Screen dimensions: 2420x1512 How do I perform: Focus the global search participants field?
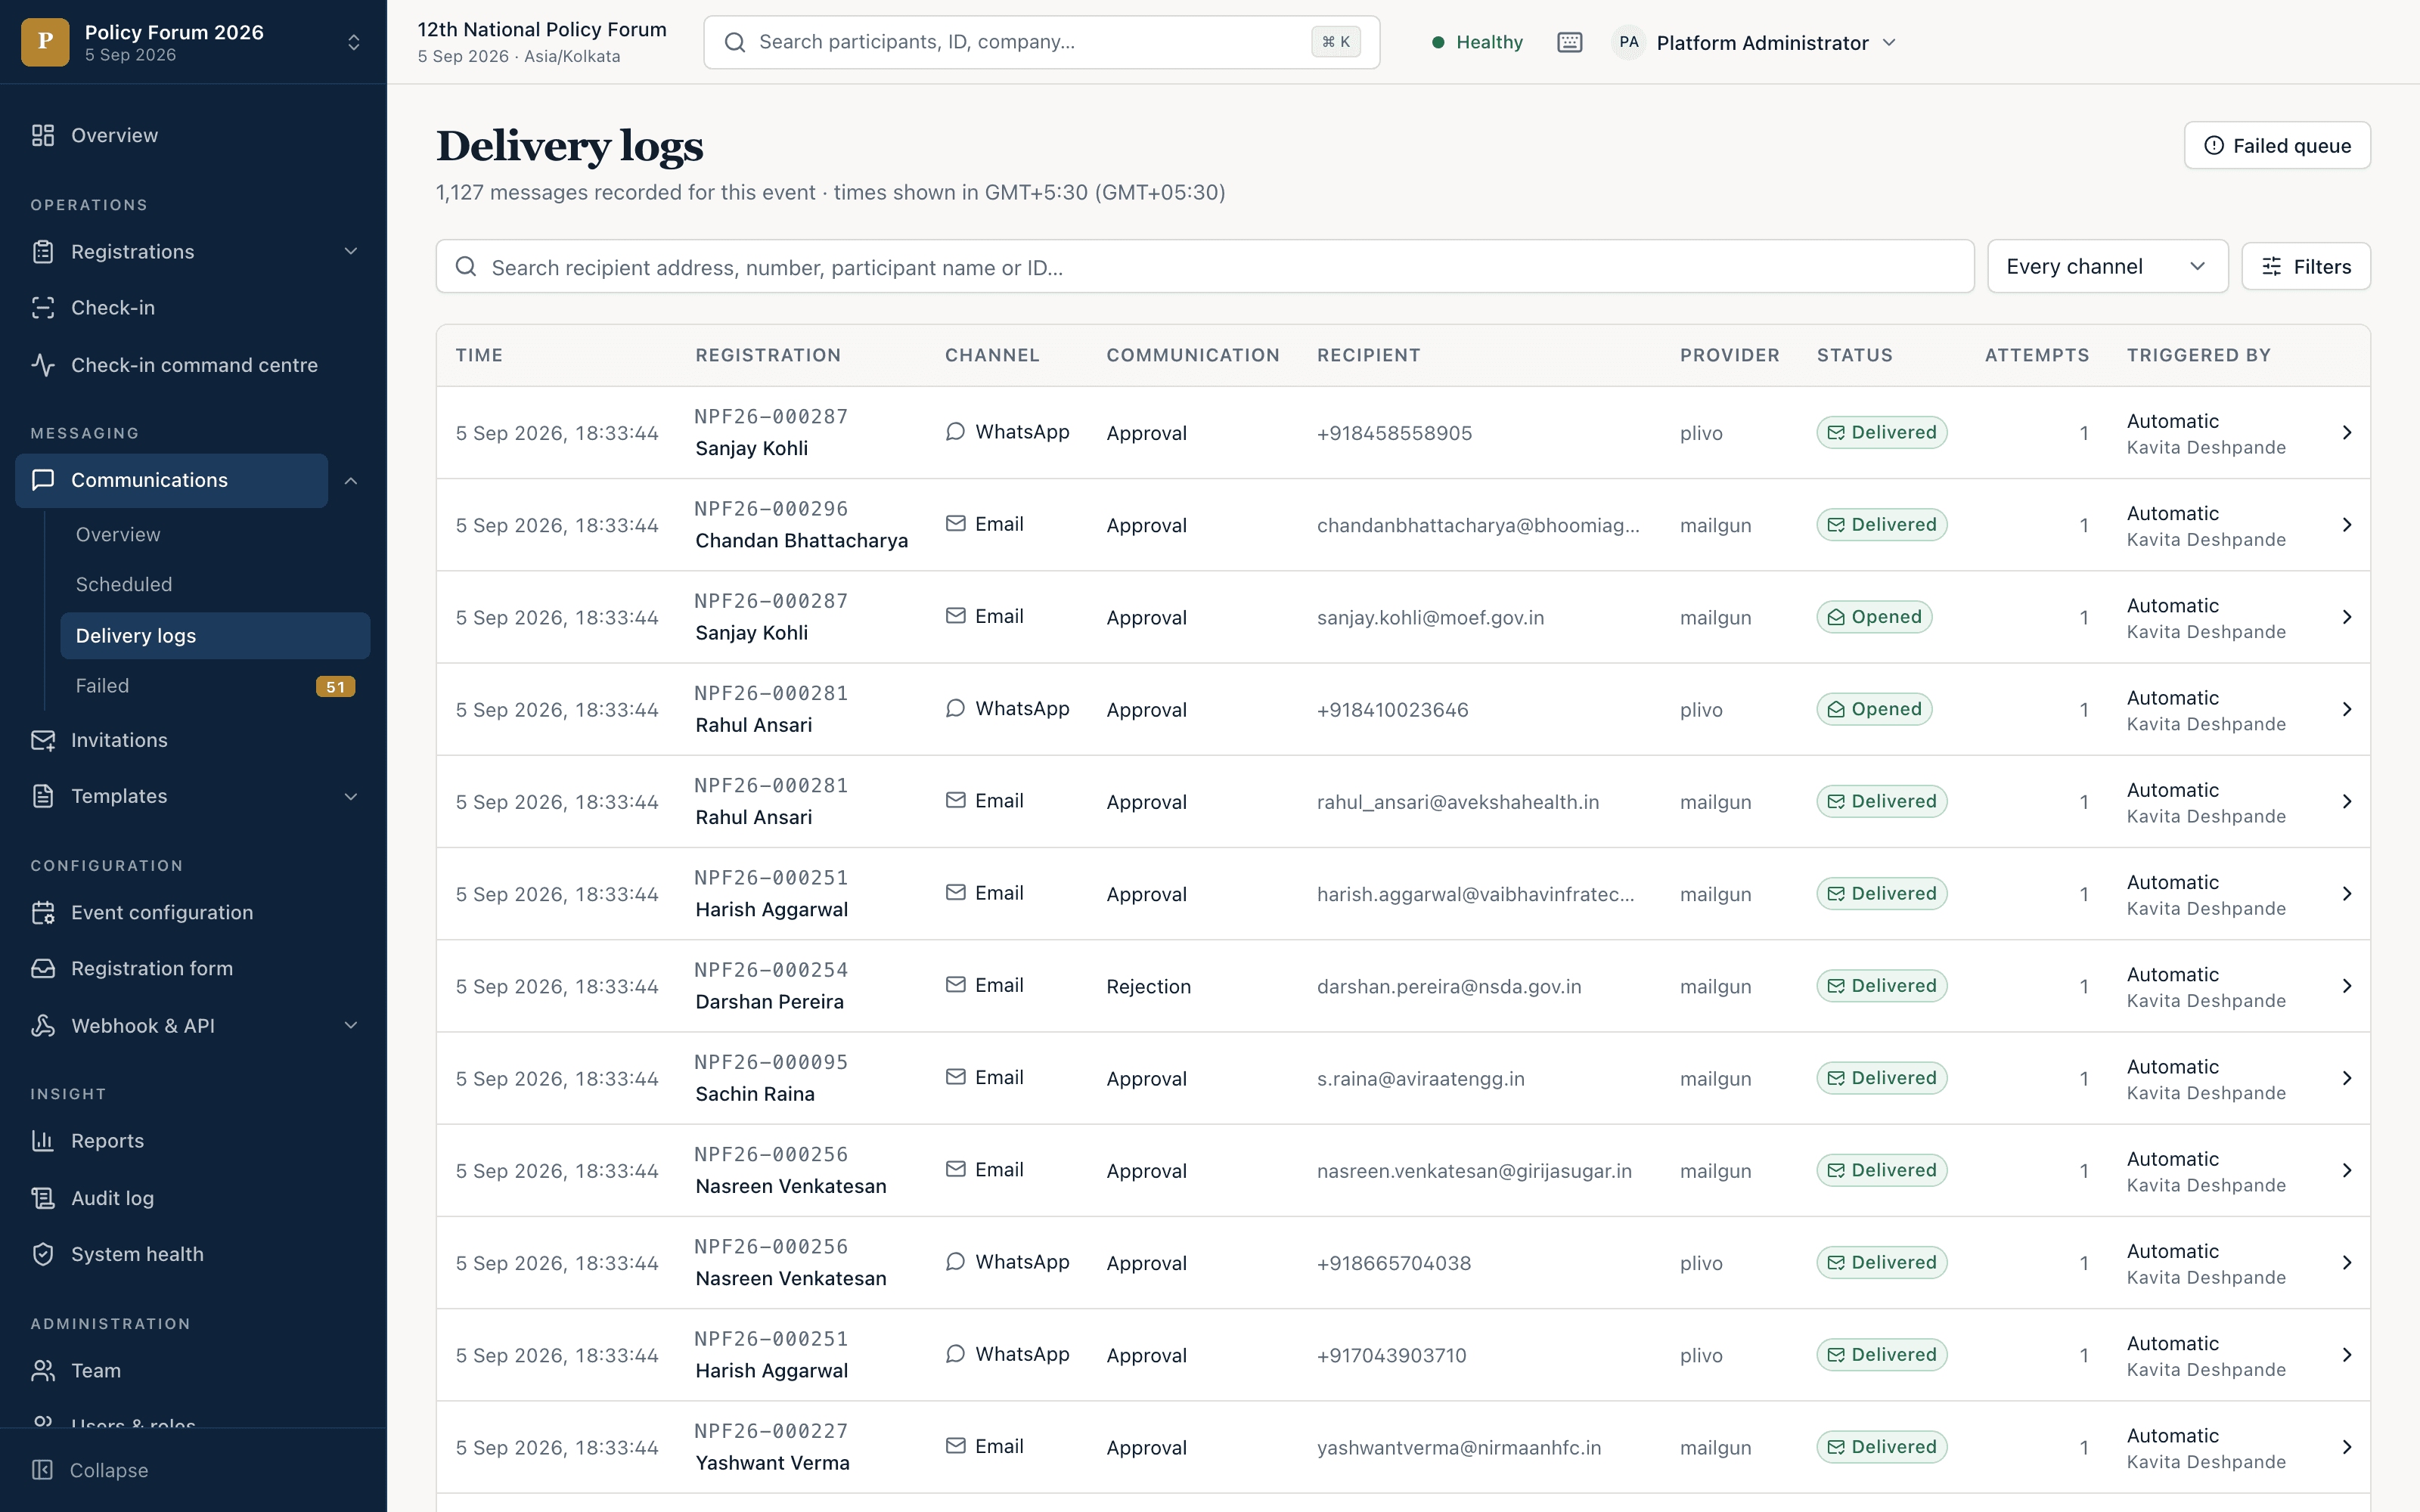[1041, 42]
